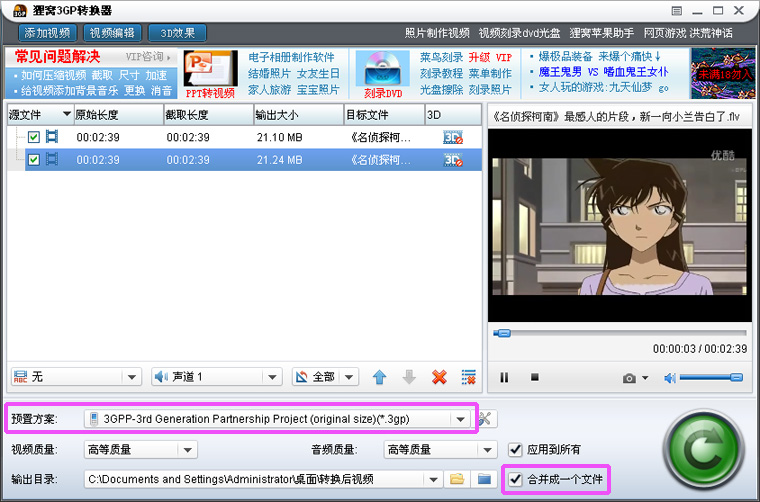Toggle 应用到所有 checkbox
This screenshot has height=502, width=760.
515,450
